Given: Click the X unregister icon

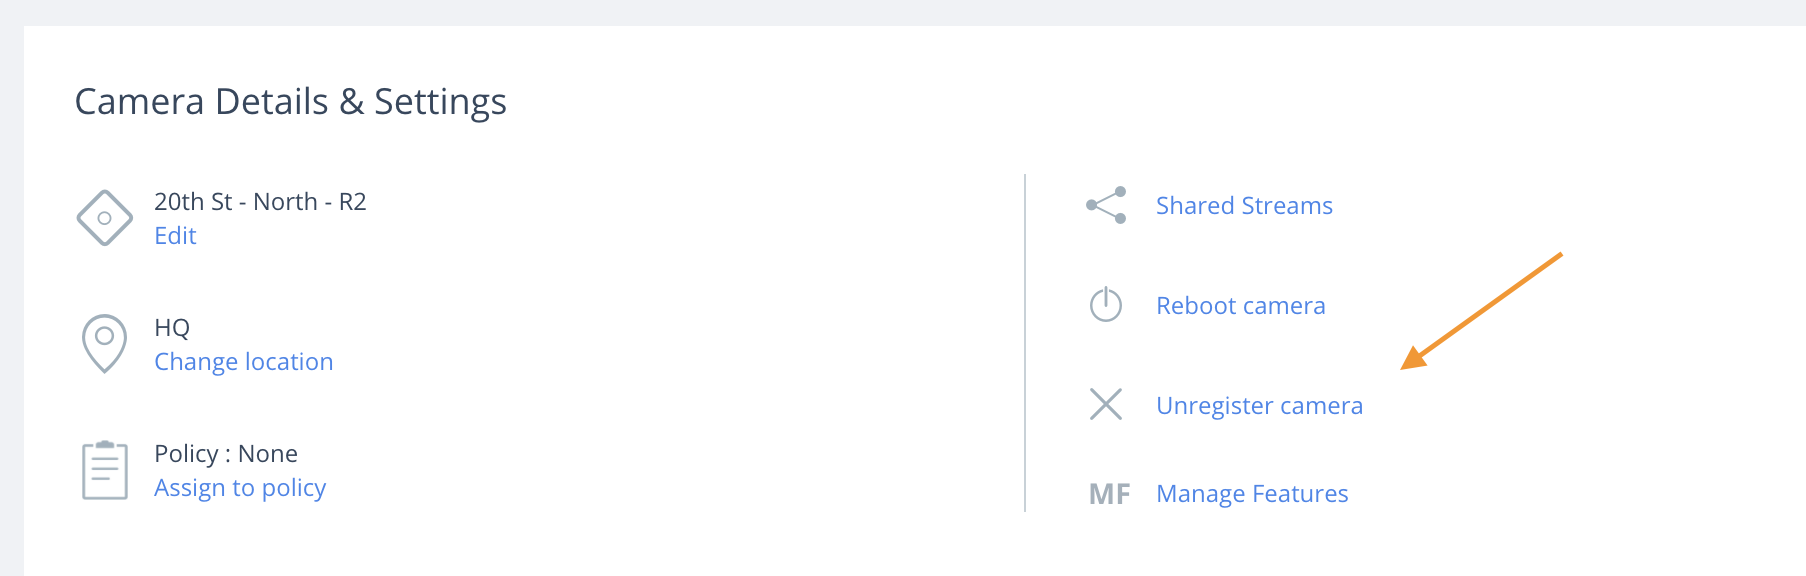Looking at the screenshot, I should coord(1106,404).
